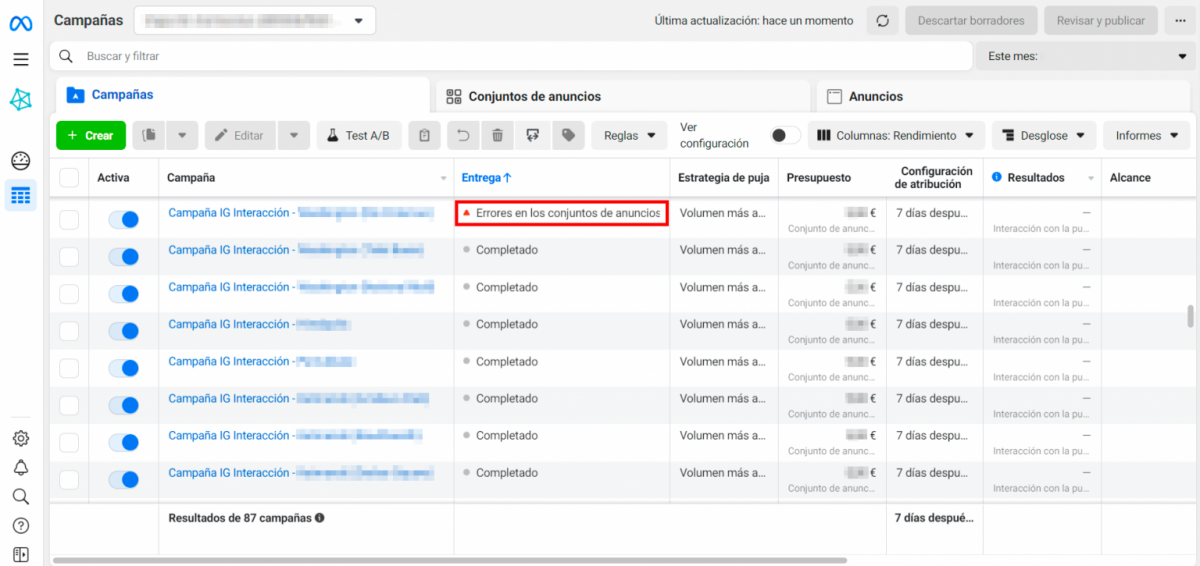The image size is (1200, 566).
Task: Click the sidebar search magnifier icon
Action: coord(21,496)
